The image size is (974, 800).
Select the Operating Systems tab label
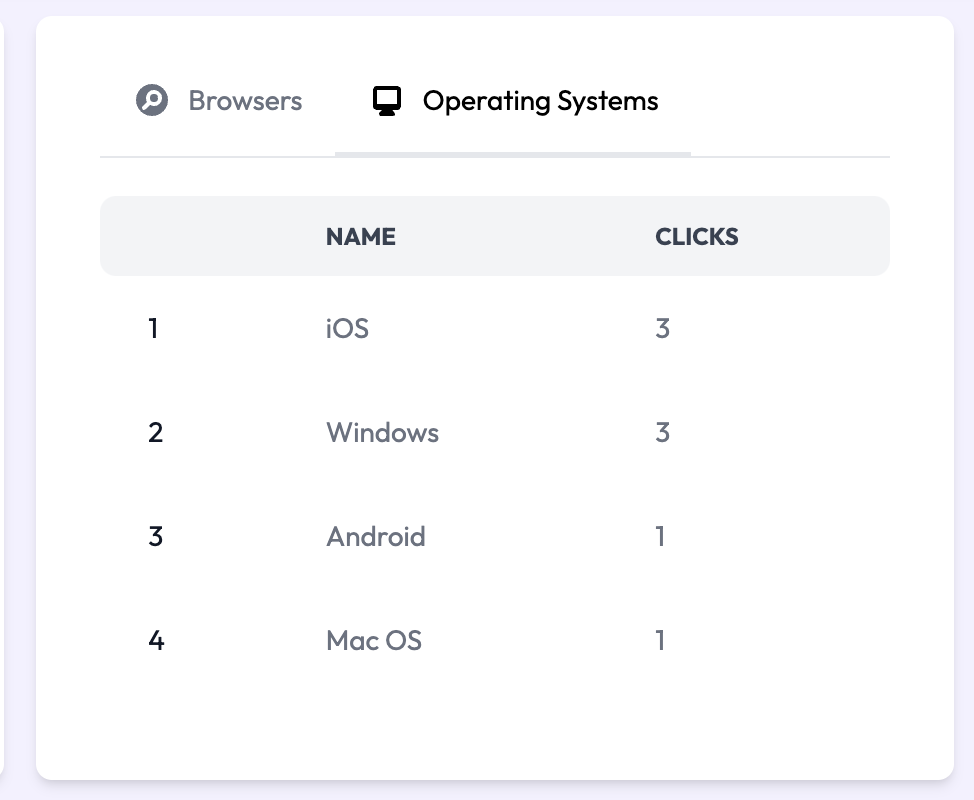coord(540,101)
